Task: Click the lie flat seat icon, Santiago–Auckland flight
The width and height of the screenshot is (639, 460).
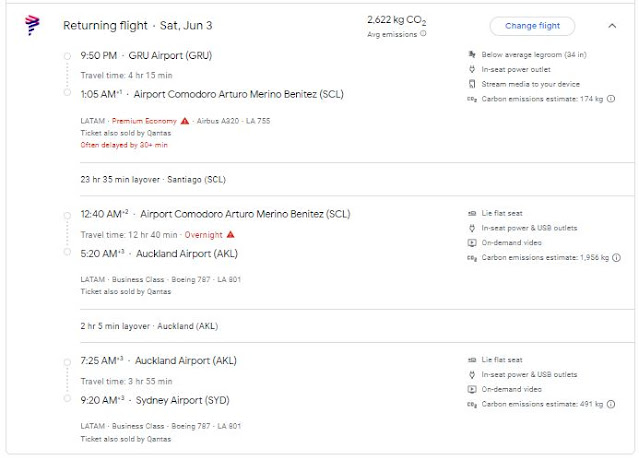Action: tap(471, 214)
